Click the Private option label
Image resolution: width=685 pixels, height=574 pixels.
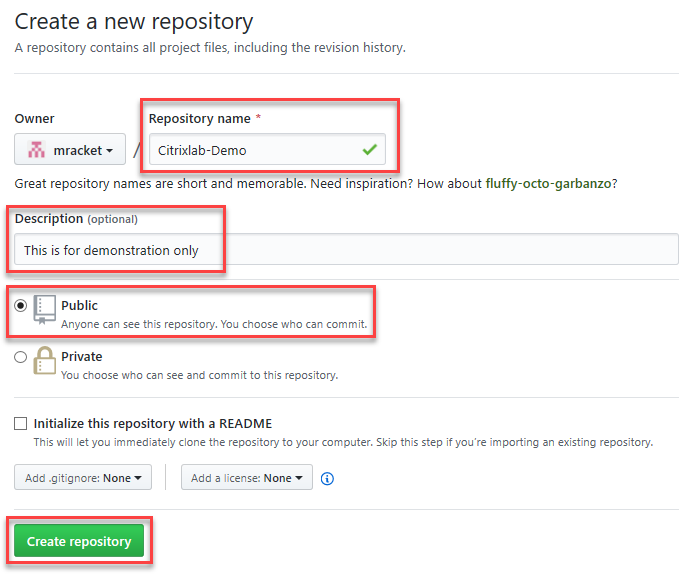pyautogui.click(x=82, y=356)
